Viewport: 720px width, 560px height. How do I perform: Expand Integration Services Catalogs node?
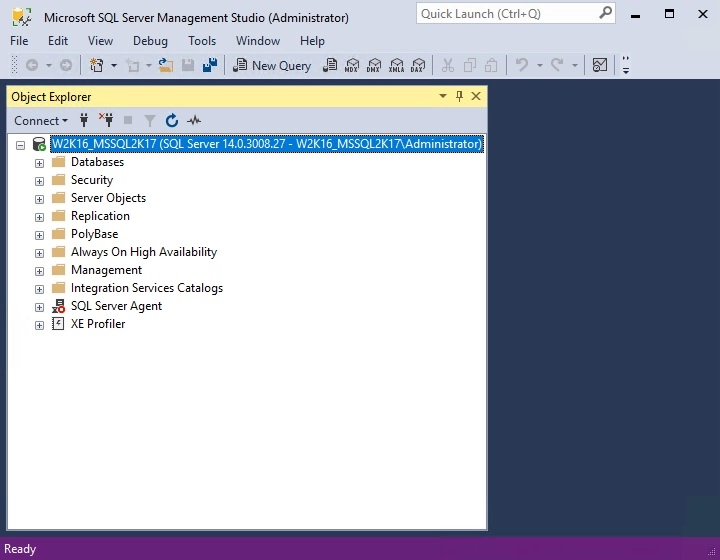[x=39, y=289]
